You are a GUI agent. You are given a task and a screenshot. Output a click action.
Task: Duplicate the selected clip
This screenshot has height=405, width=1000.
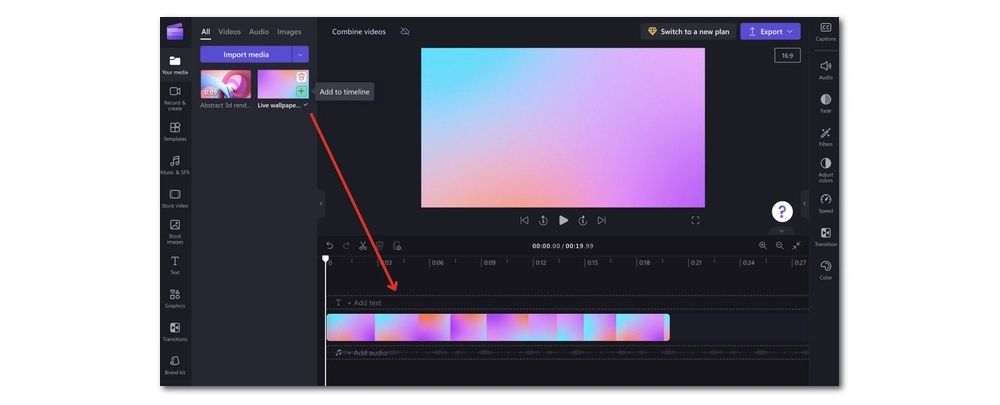click(x=397, y=246)
